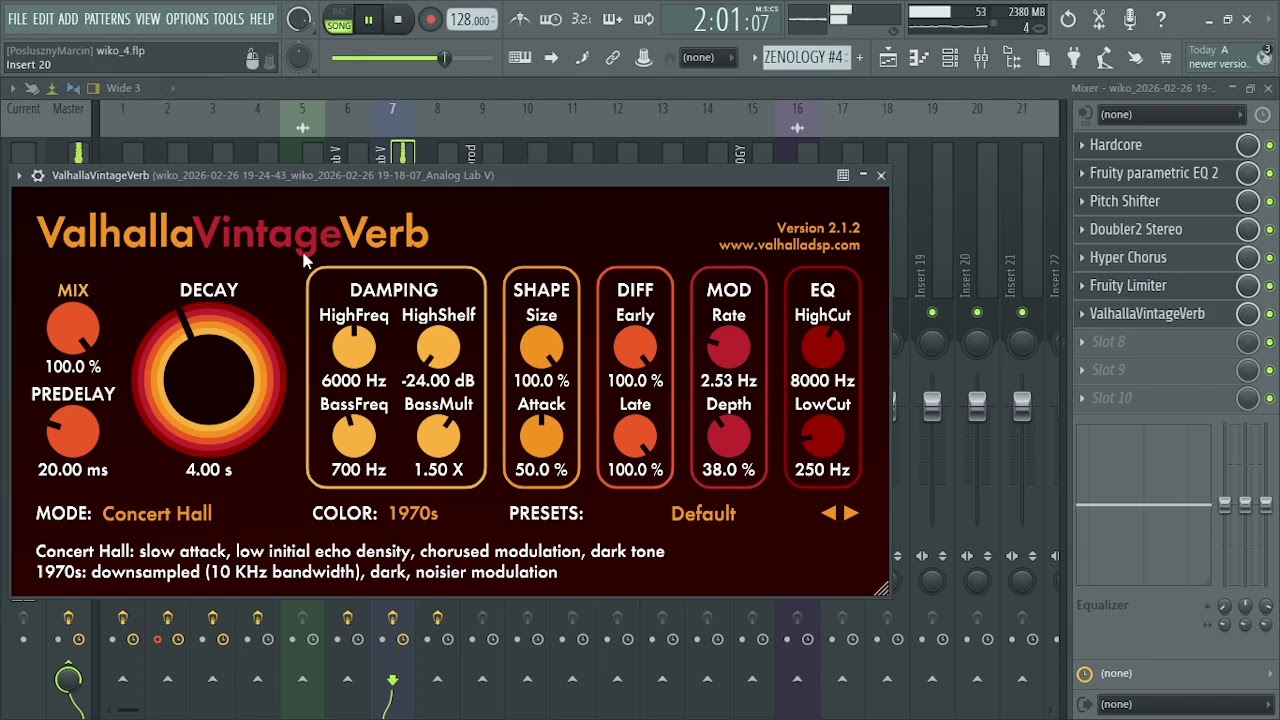Click the record button

tap(430, 20)
